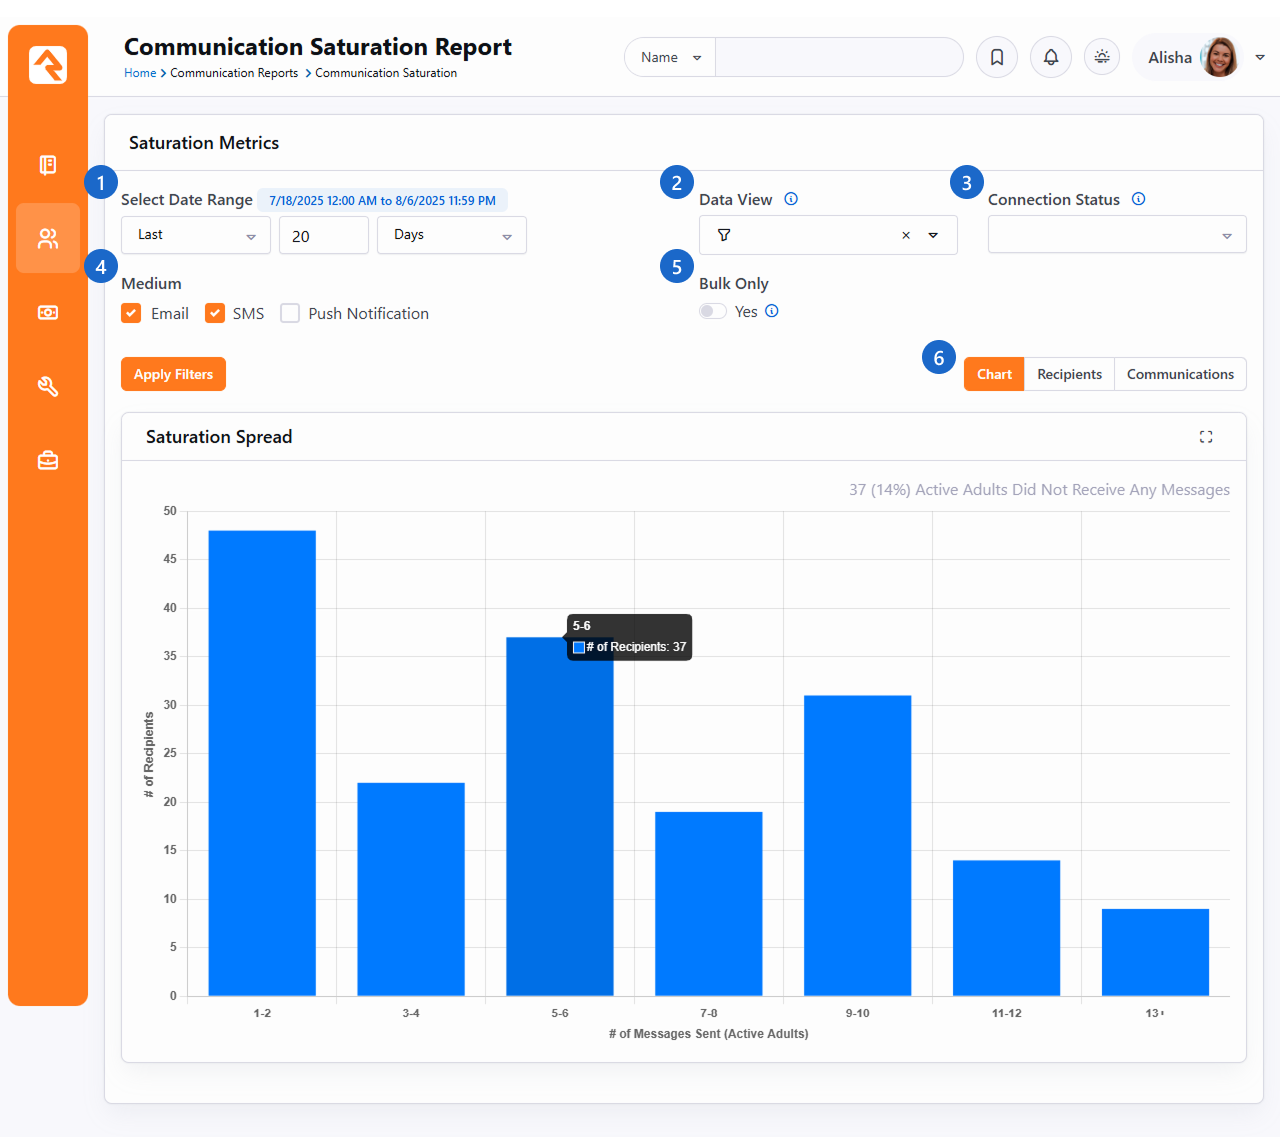Click the bookmark icon in header
Screen dimensions: 1280x1137
click(997, 57)
